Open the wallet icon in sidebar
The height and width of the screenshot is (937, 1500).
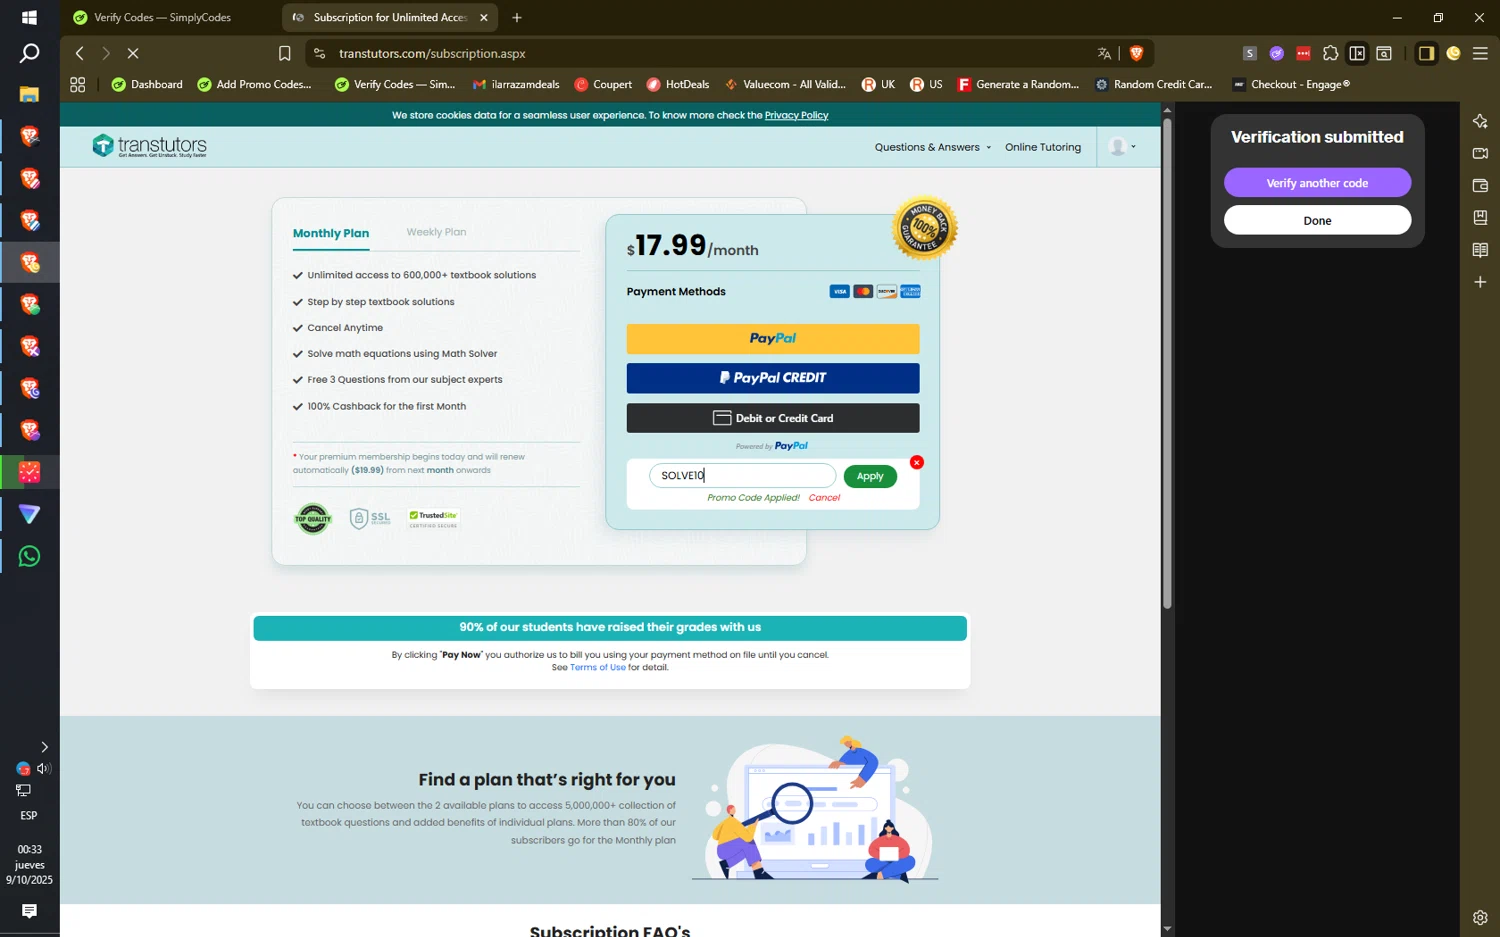1480,185
